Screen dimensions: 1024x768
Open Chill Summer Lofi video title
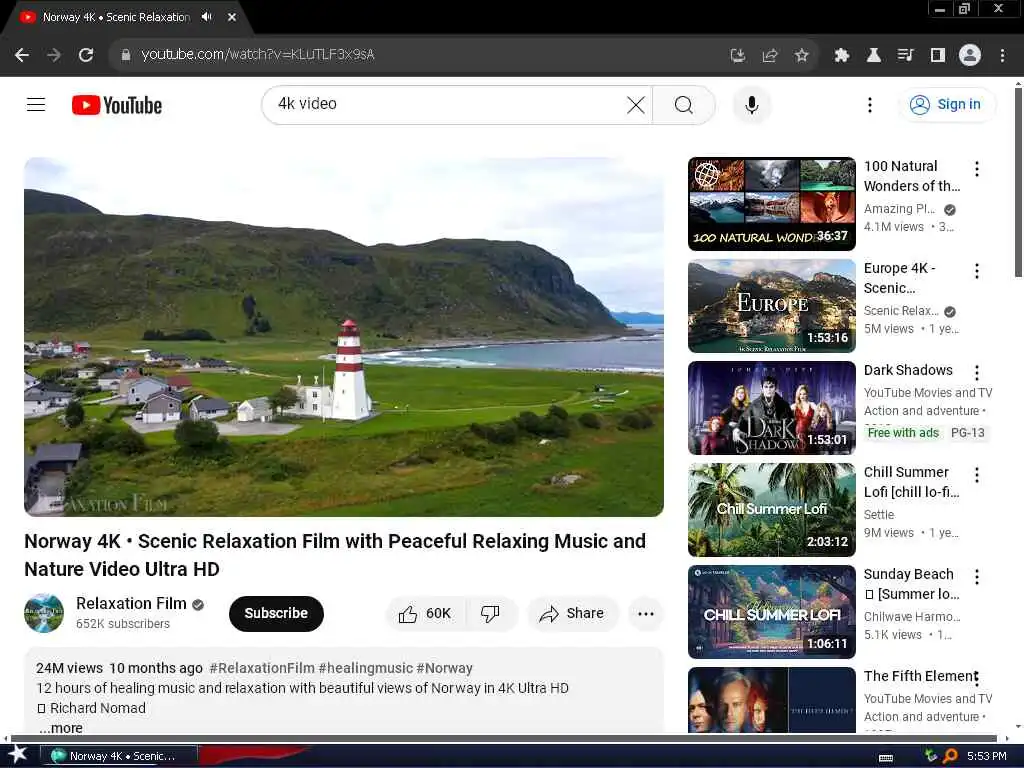click(910, 482)
